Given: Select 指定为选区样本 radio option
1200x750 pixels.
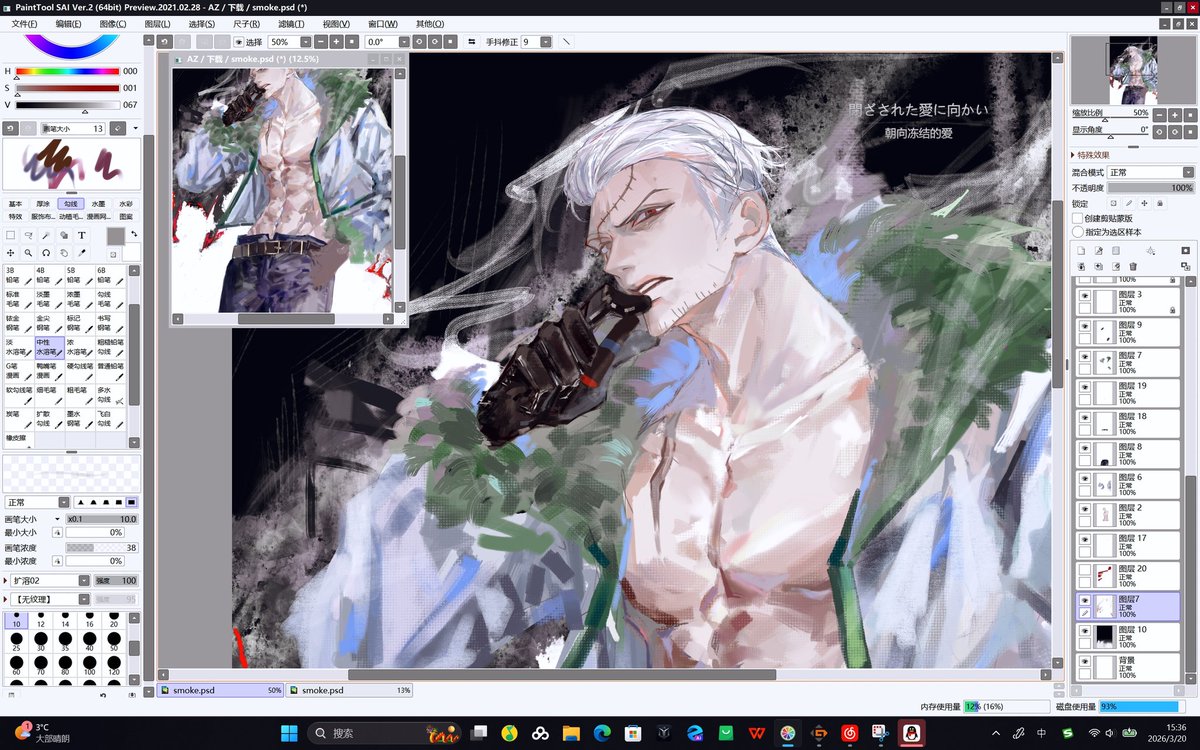Looking at the screenshot, I should pyautogui.click(x=1077, y=232).
